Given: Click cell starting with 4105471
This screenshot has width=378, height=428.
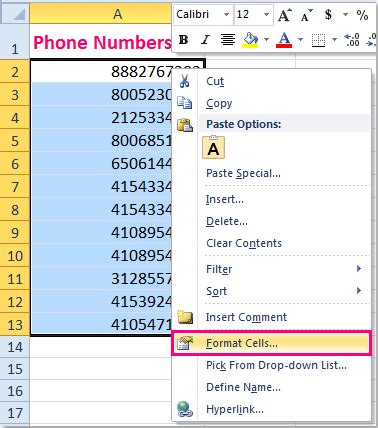Looking at the screenshot, I should tap(101, 324).
